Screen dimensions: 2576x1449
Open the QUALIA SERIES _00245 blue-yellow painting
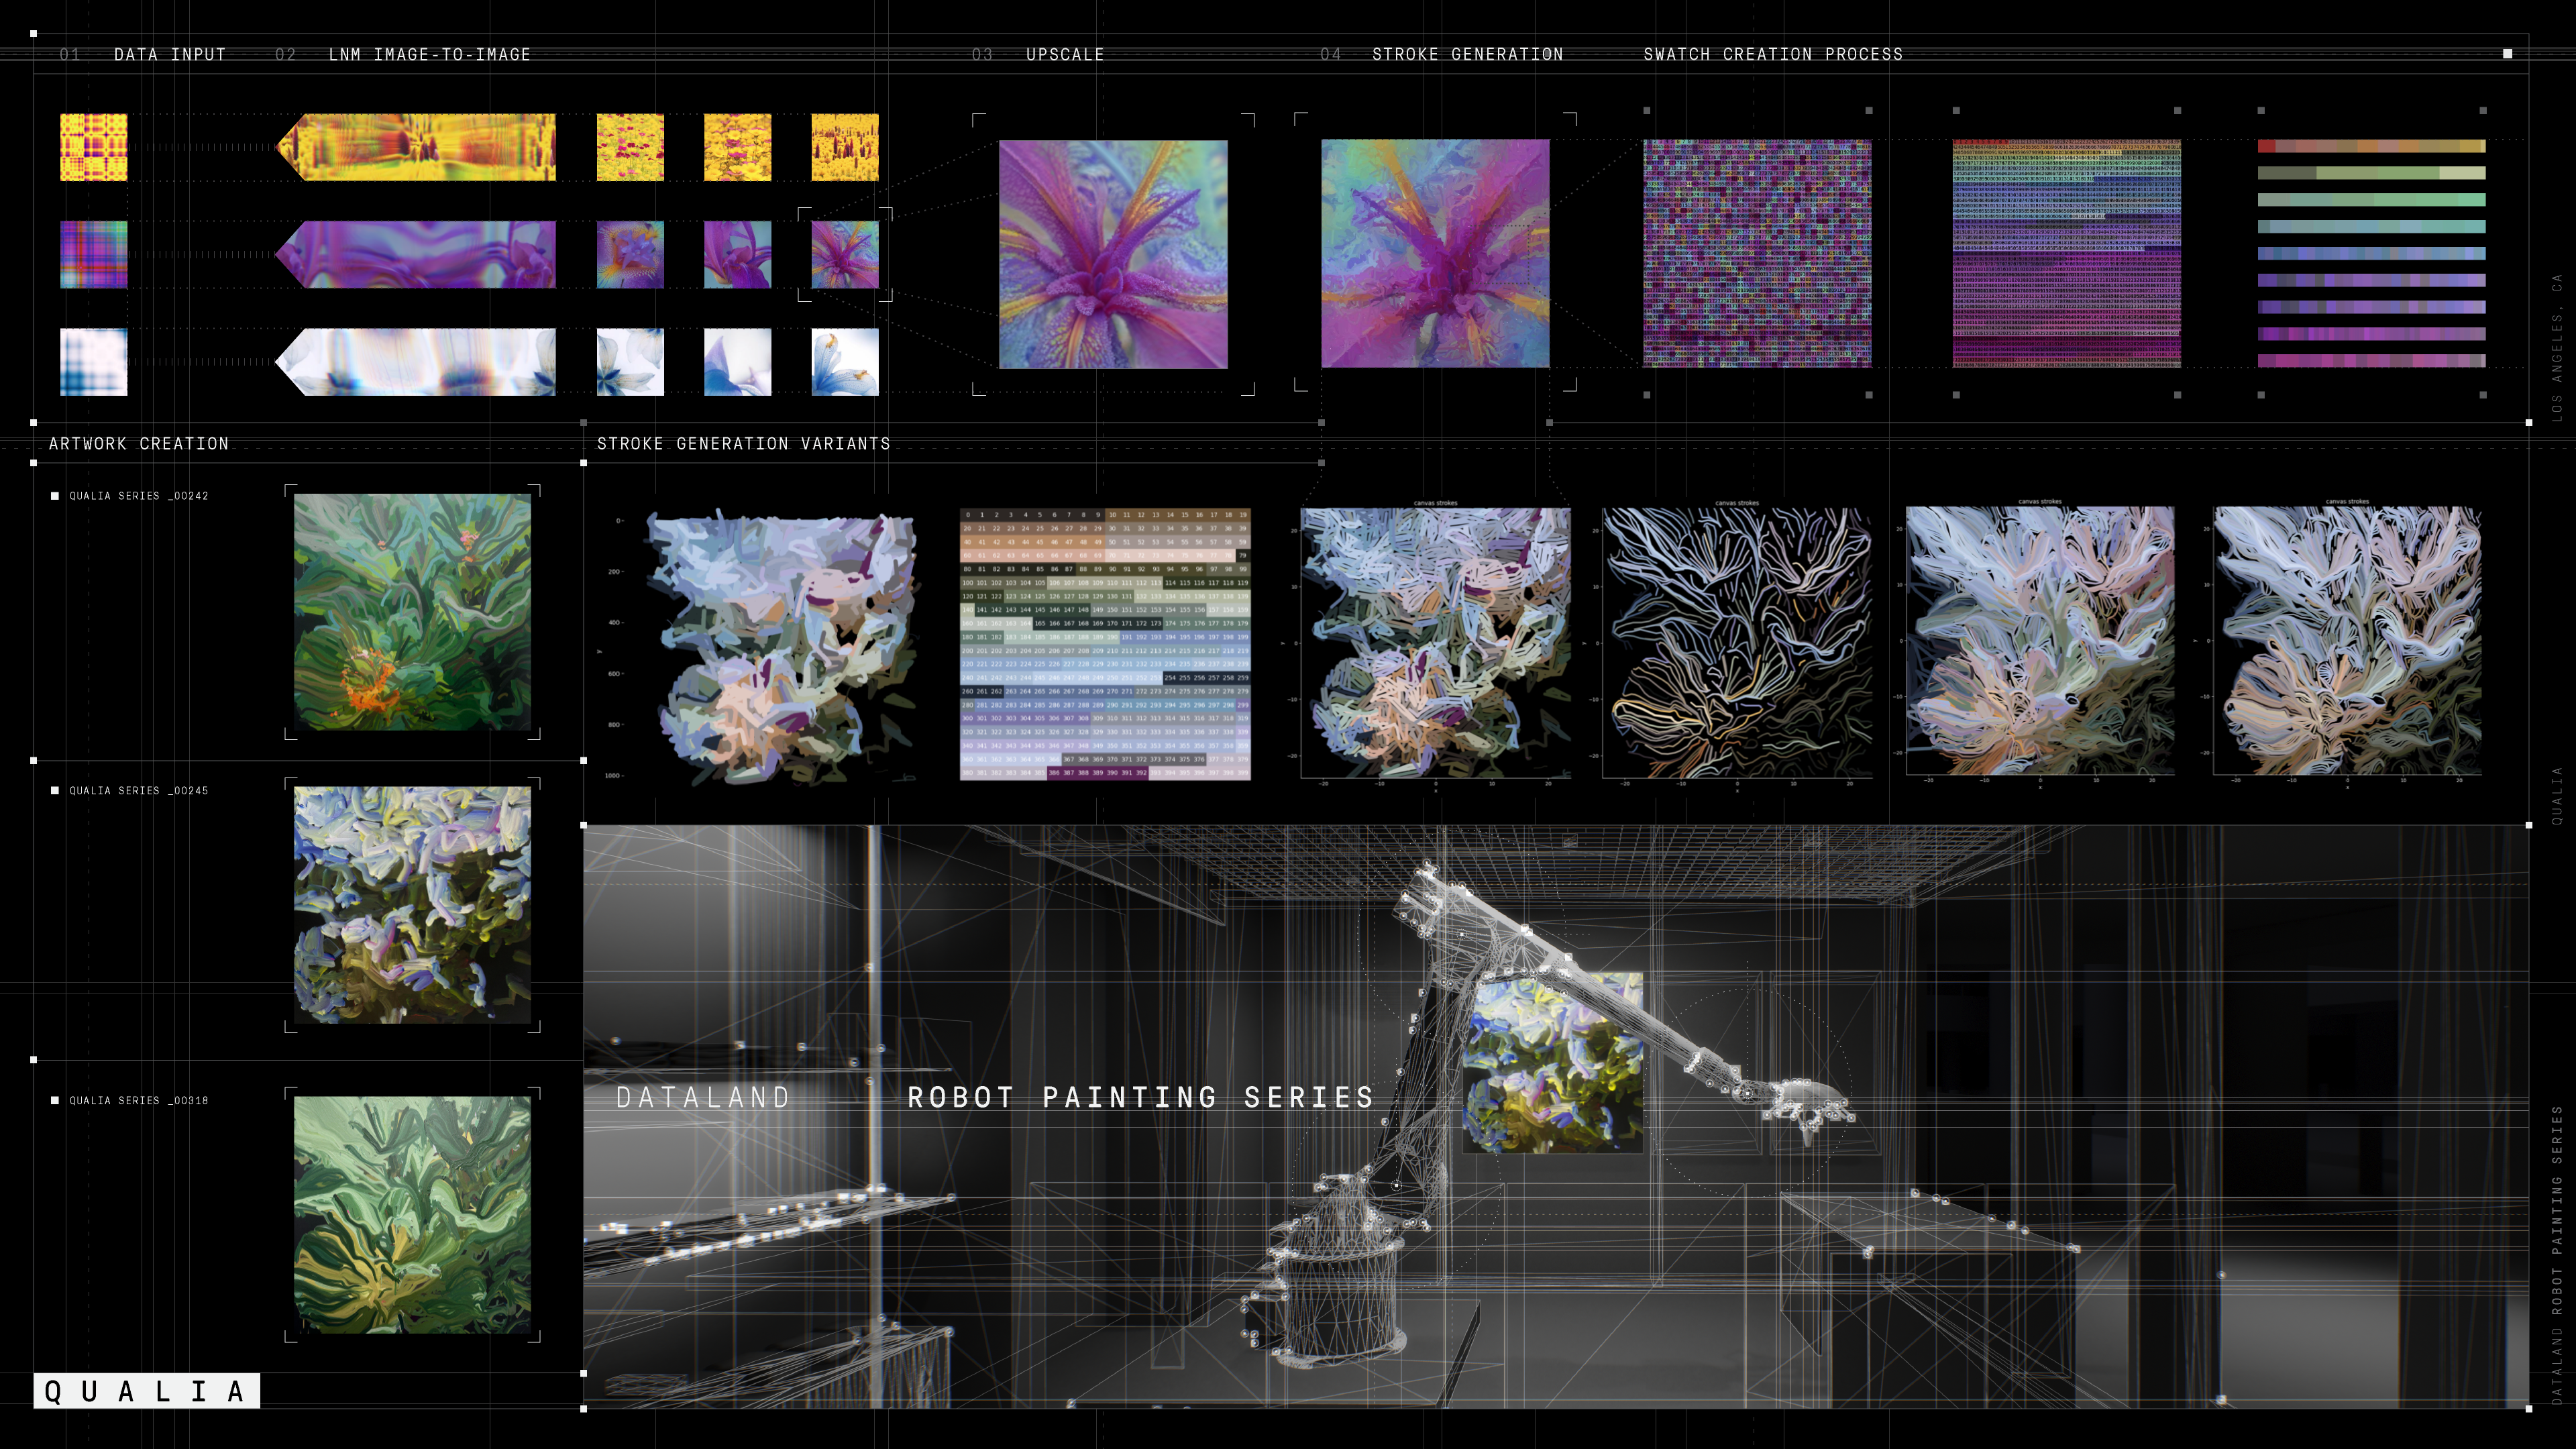pyautogui.click(x=412, y=905)
